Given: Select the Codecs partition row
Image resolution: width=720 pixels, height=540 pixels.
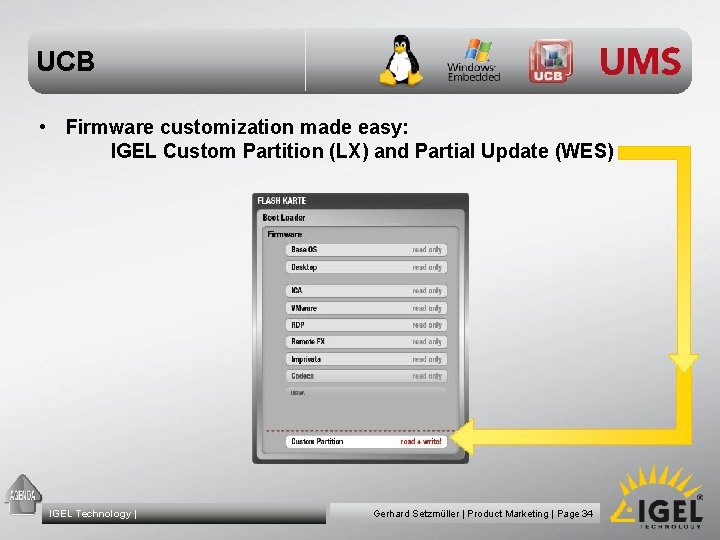Looking at the screenshot, I should [x=366, y=376].
